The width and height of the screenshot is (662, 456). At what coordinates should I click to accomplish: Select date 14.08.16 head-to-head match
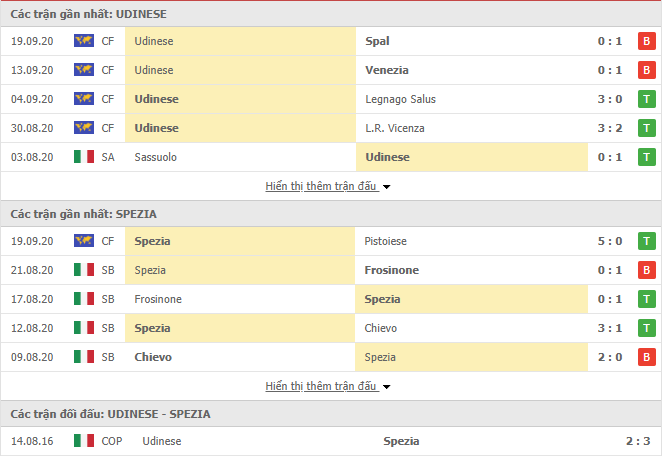[x=32, y=441]
